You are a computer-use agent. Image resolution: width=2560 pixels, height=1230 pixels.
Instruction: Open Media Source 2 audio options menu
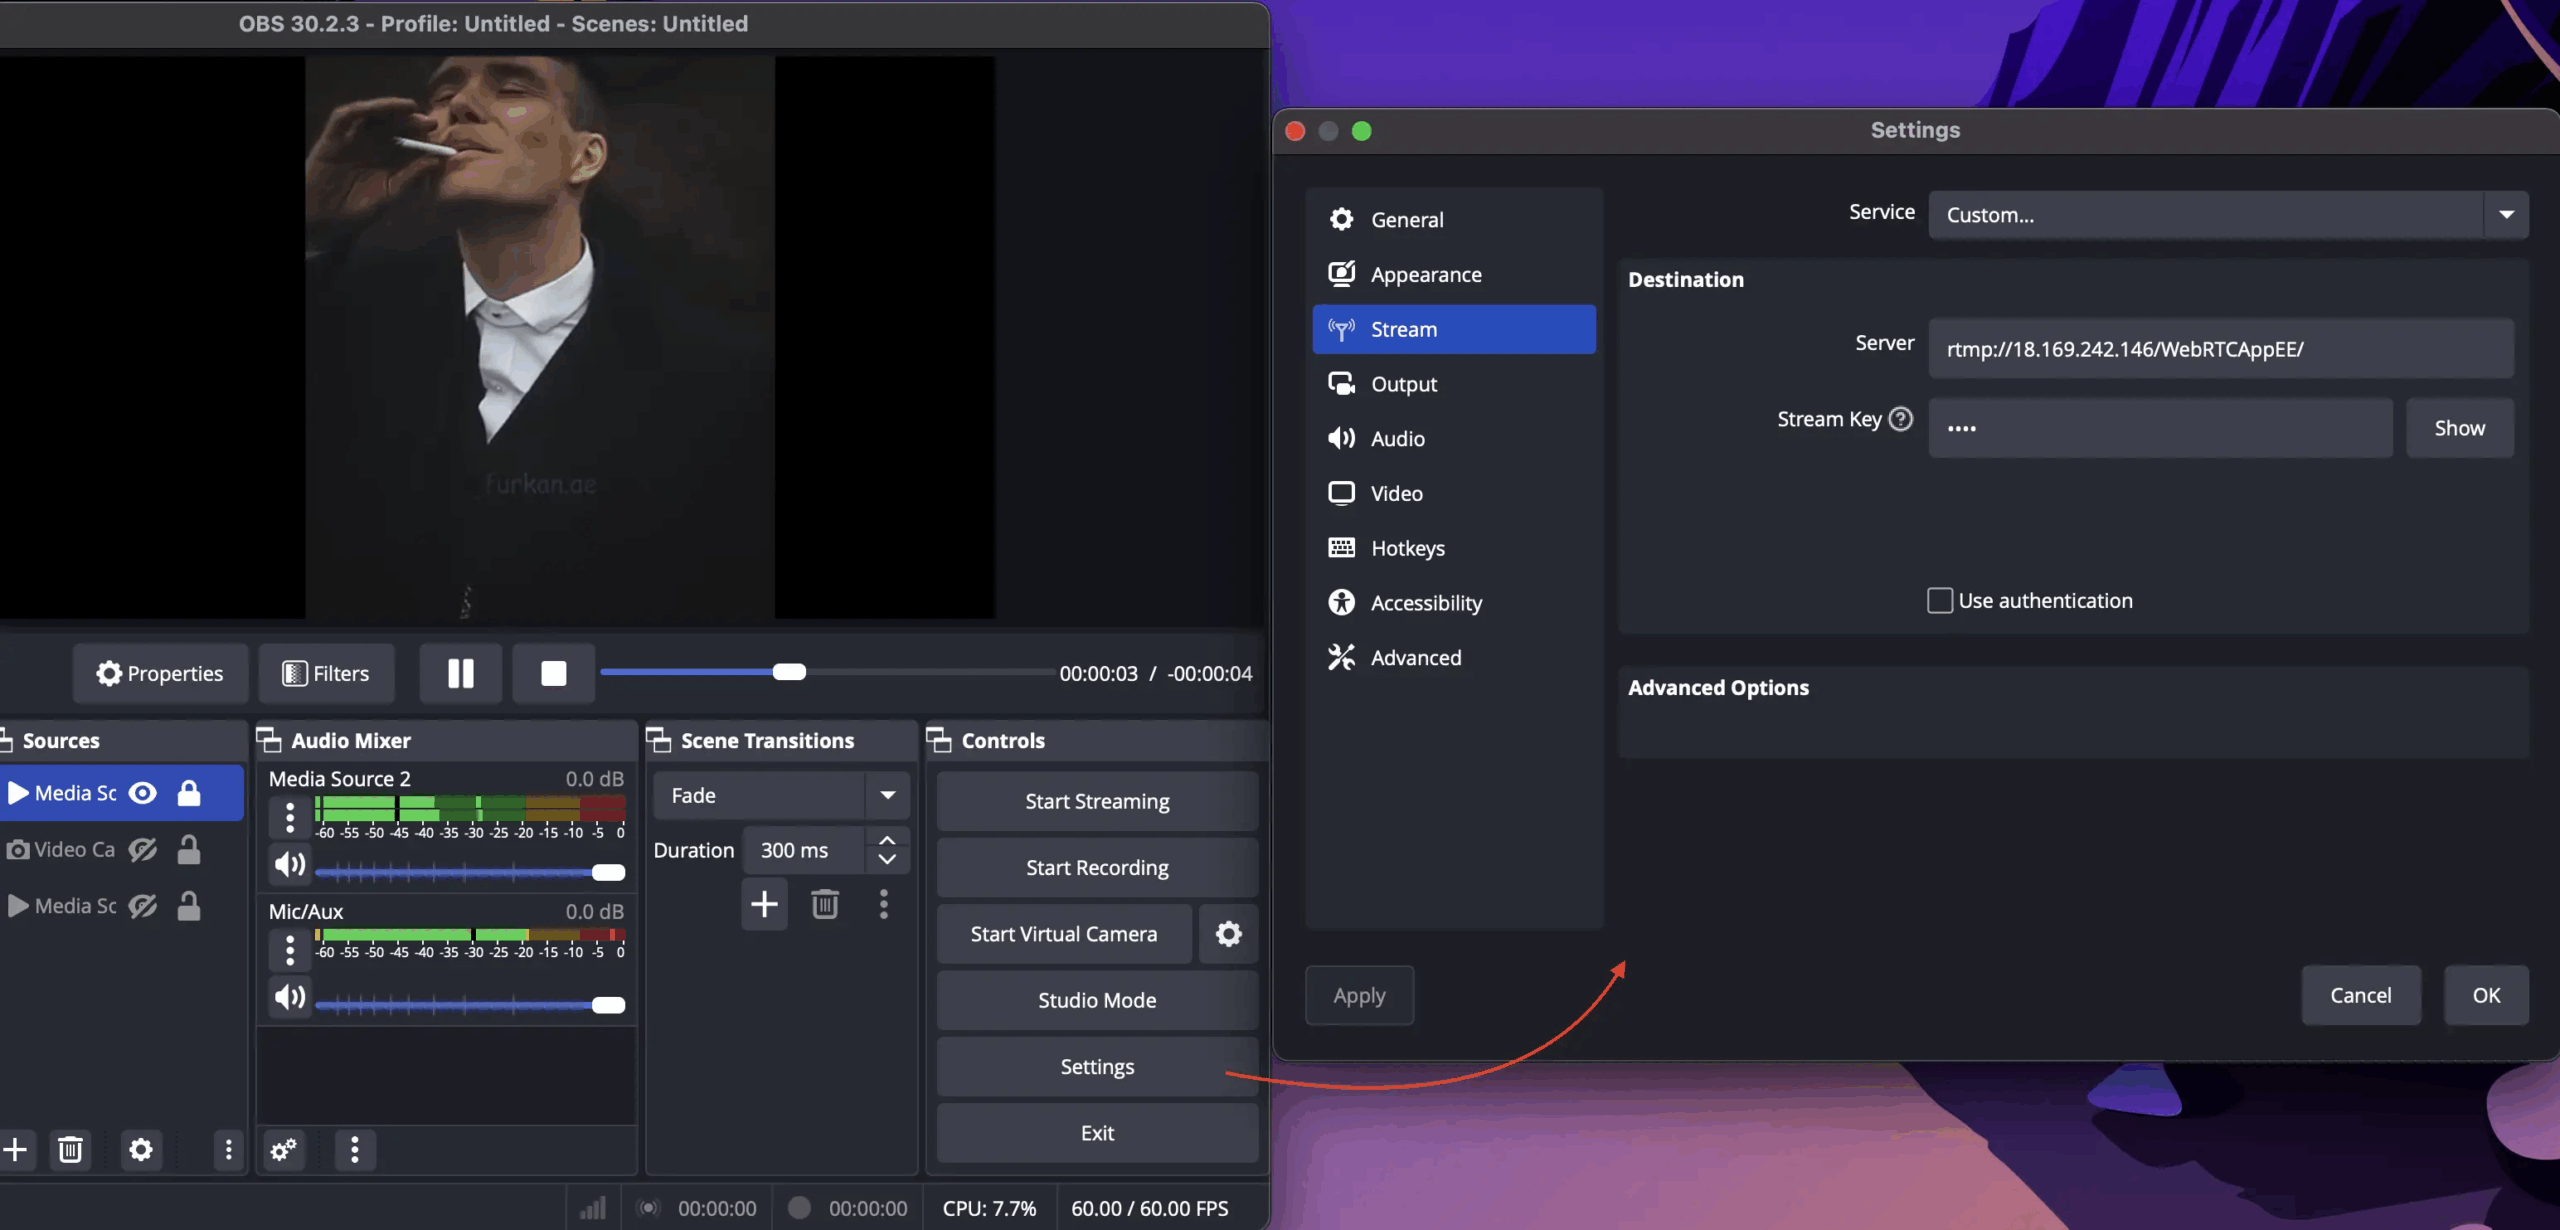(290, 818)
